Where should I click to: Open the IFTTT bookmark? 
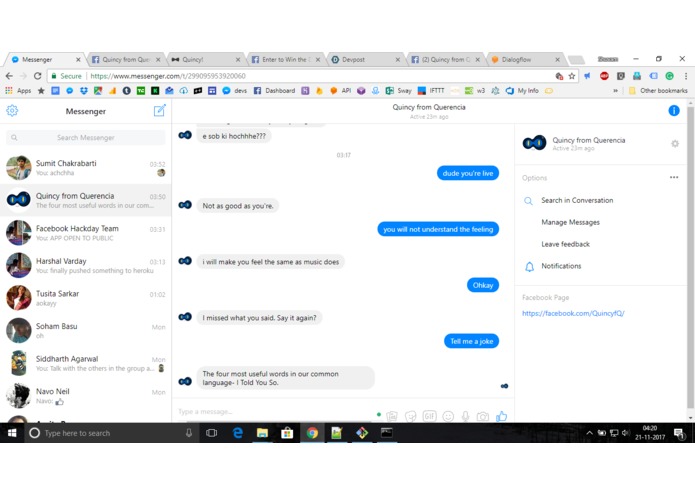(x=431, y=90)
